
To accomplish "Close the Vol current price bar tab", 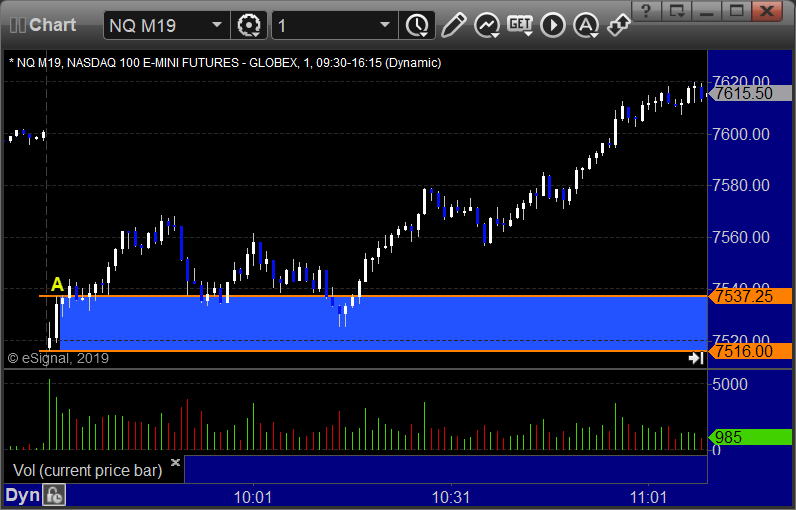I will click(175, 462).
